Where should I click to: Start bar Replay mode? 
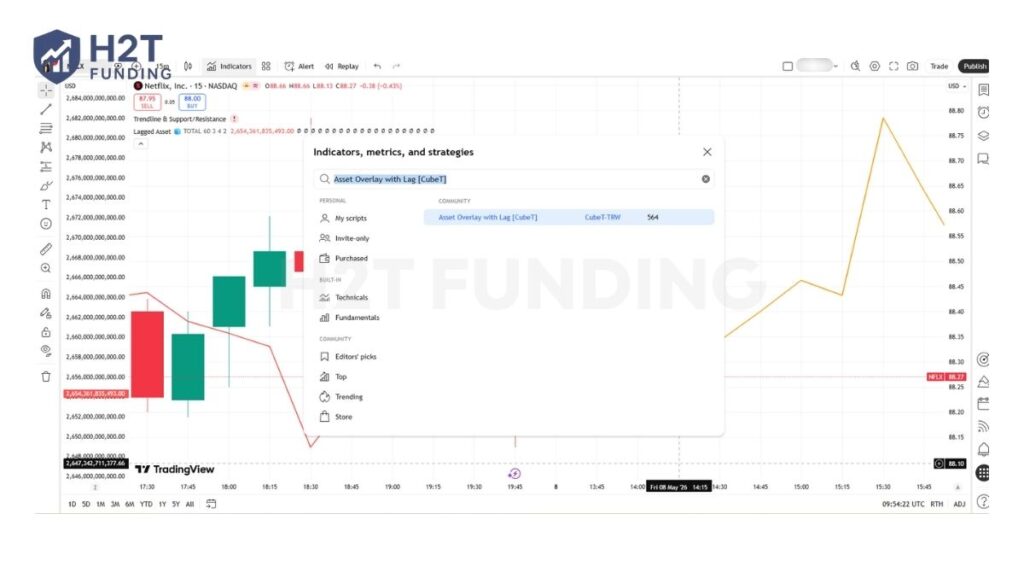click(x=342, y=66)
